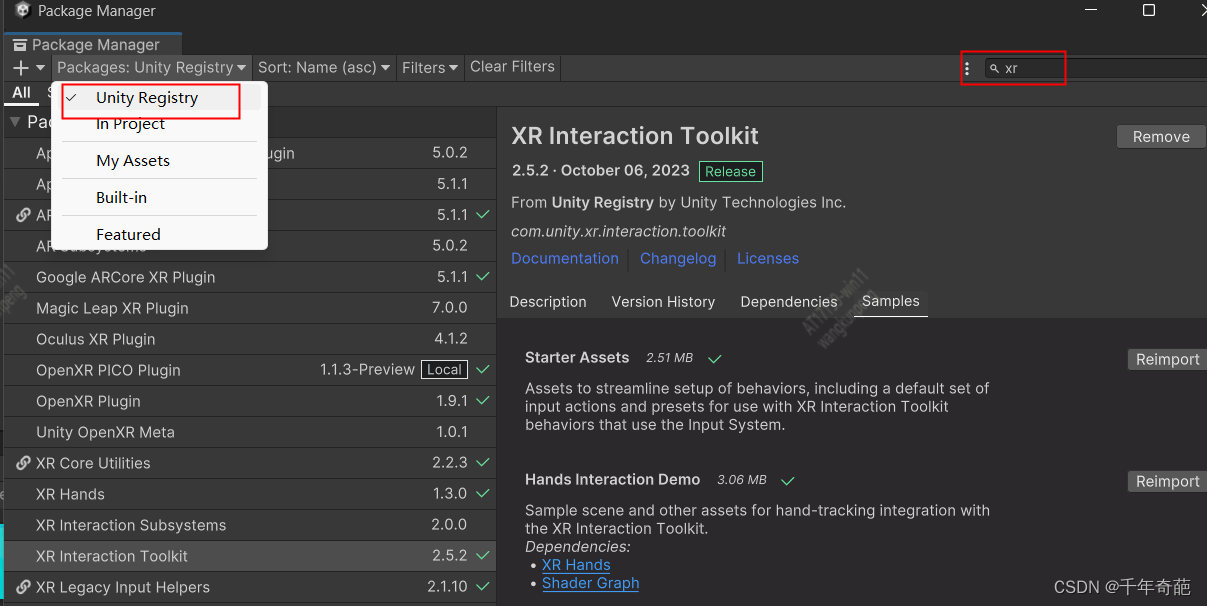Choose In Project from the packages menu
1207x606 pixels.
(130, 124)
